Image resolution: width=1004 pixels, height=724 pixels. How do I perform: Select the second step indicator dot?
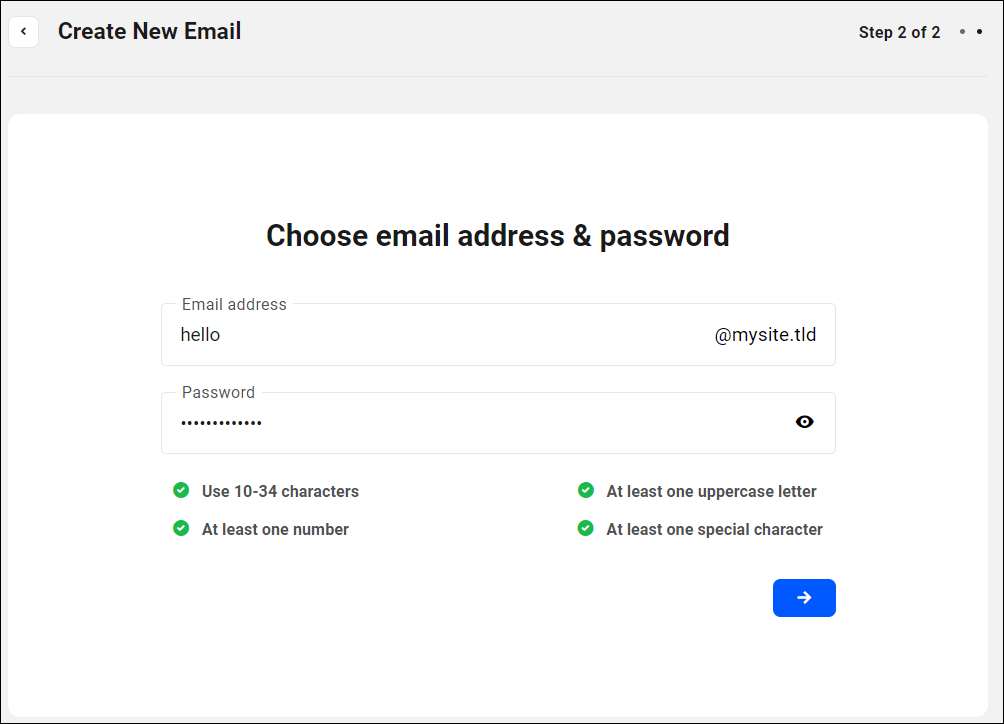point(977,32)
